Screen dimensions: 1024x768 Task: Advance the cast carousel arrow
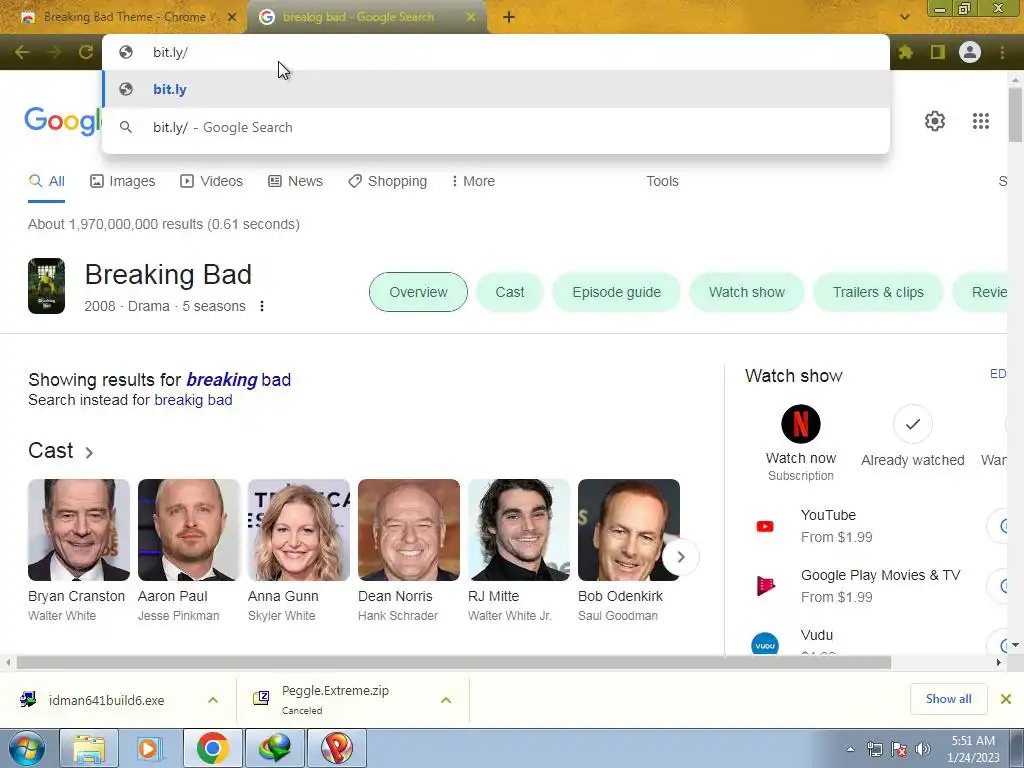click(680, 557)
